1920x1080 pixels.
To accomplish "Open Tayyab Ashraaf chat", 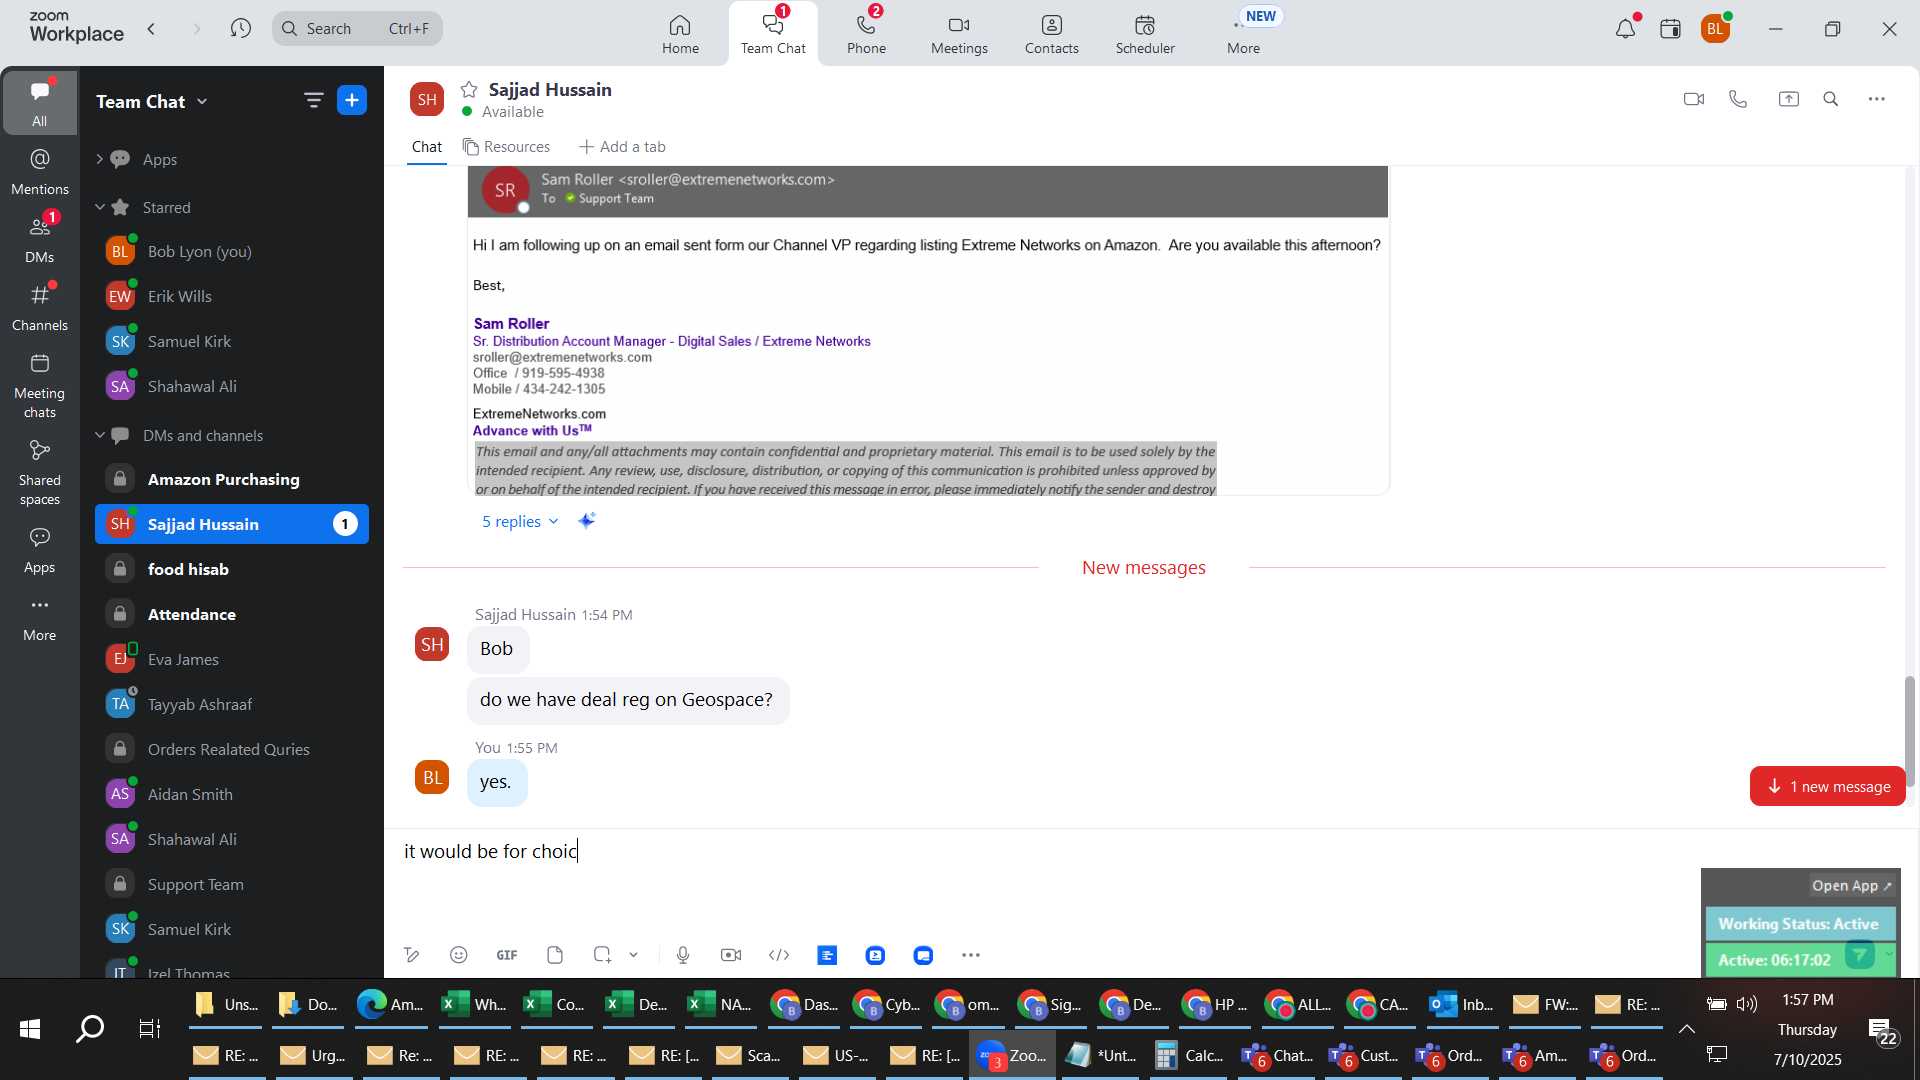I will point(232,704).
